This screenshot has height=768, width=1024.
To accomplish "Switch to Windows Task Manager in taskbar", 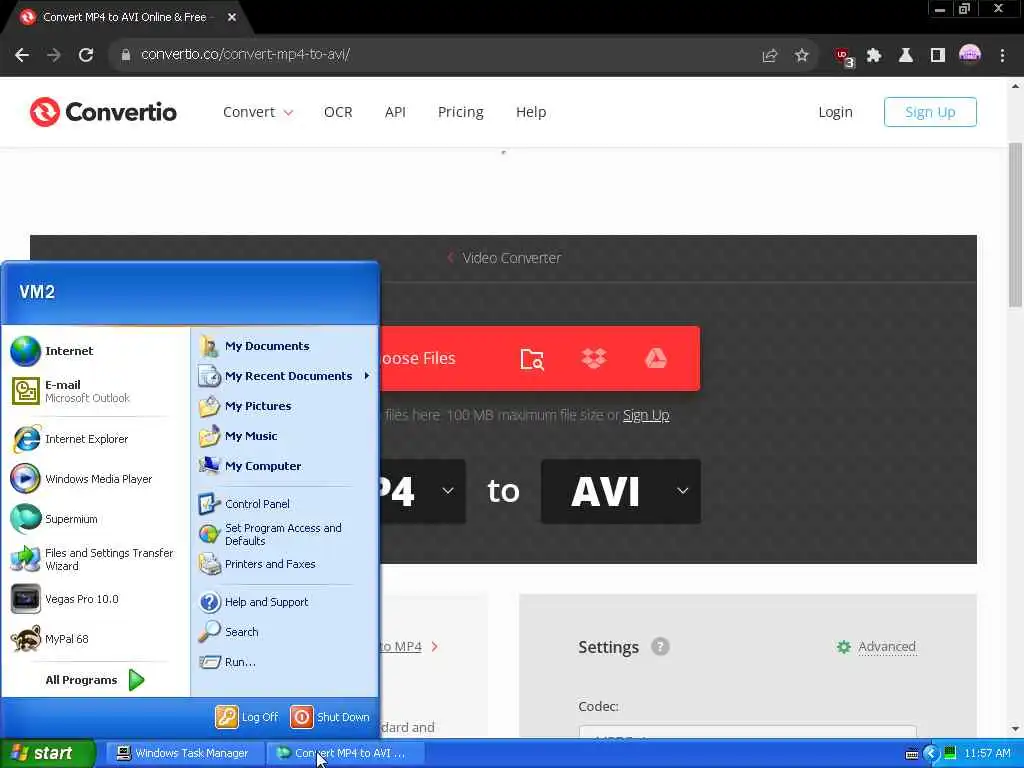I will [x=184, y=753].
